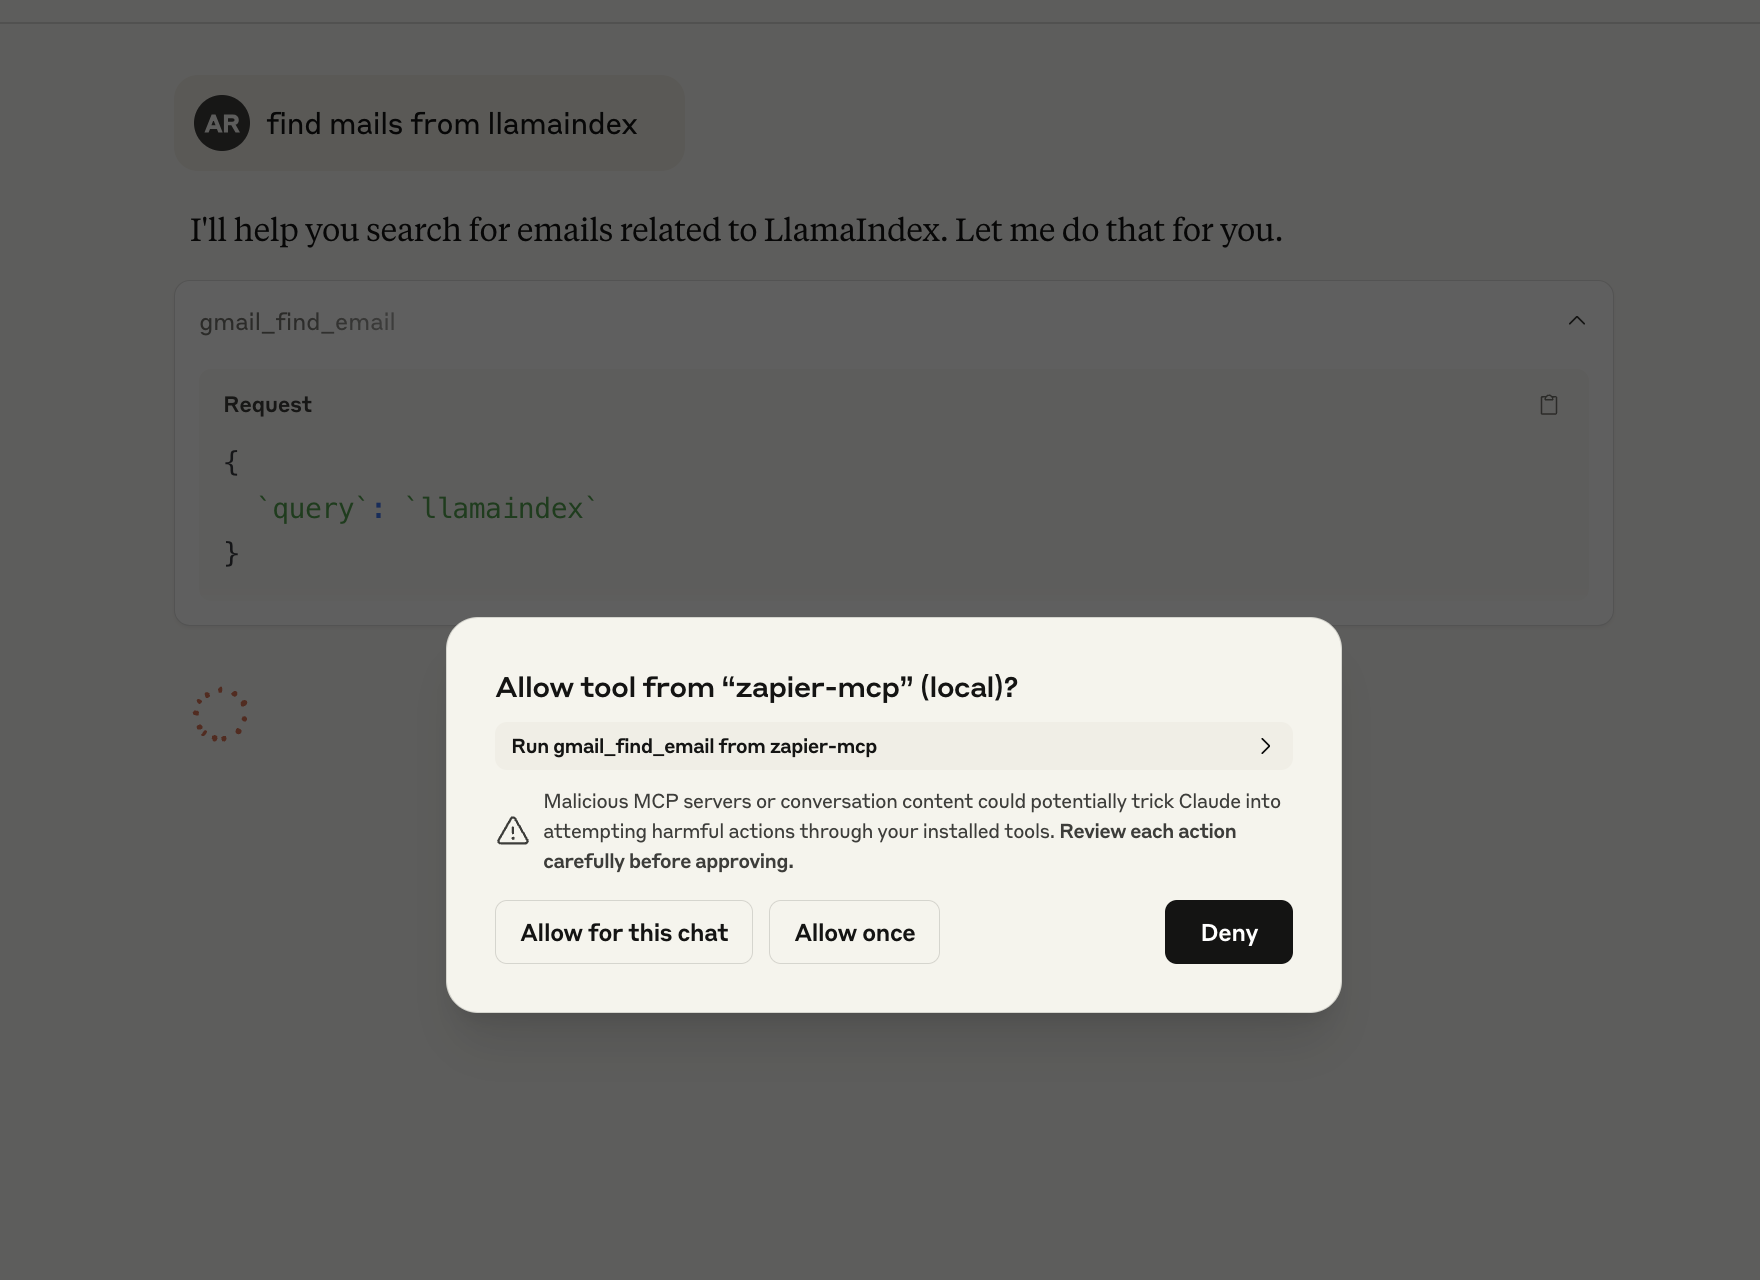Click the warning triangle icon
This screenshot has height=1280, width=1760.
tap(513, 831)
